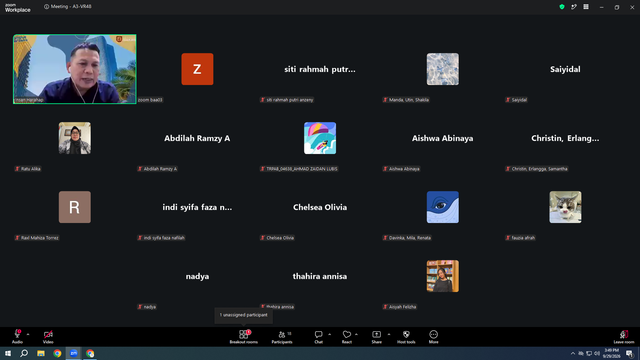Expand the Audio options arrow
Image resolution: width=640 pixels, height=360 pixels.
28,334
